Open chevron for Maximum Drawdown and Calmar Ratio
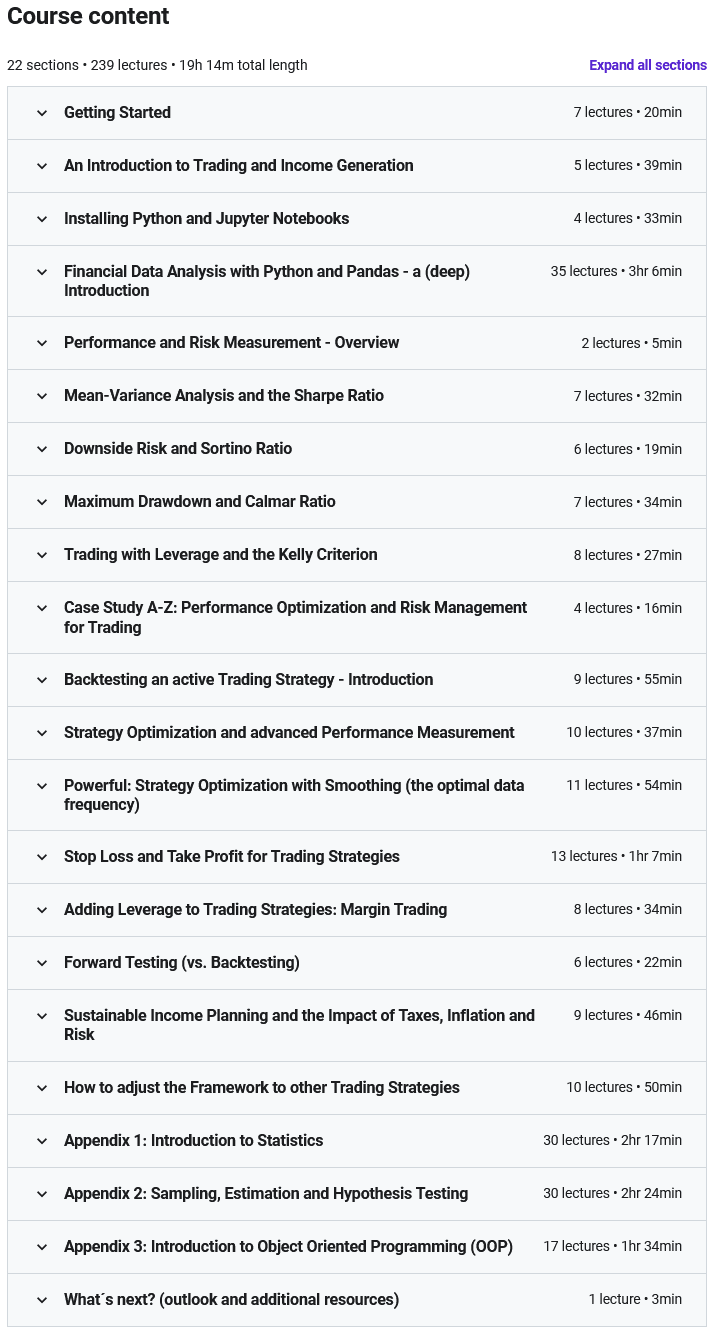 click(x=42, y=502)
